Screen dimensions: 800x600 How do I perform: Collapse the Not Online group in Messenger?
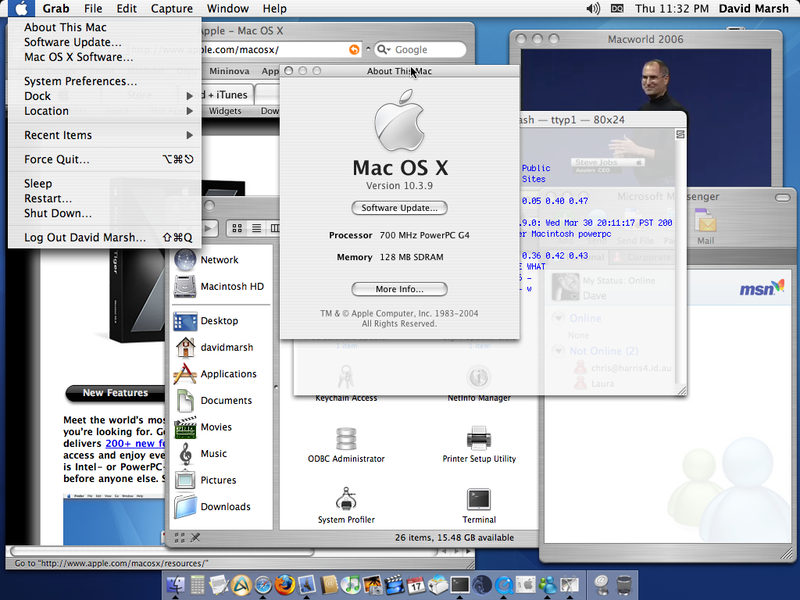[559, 351]
